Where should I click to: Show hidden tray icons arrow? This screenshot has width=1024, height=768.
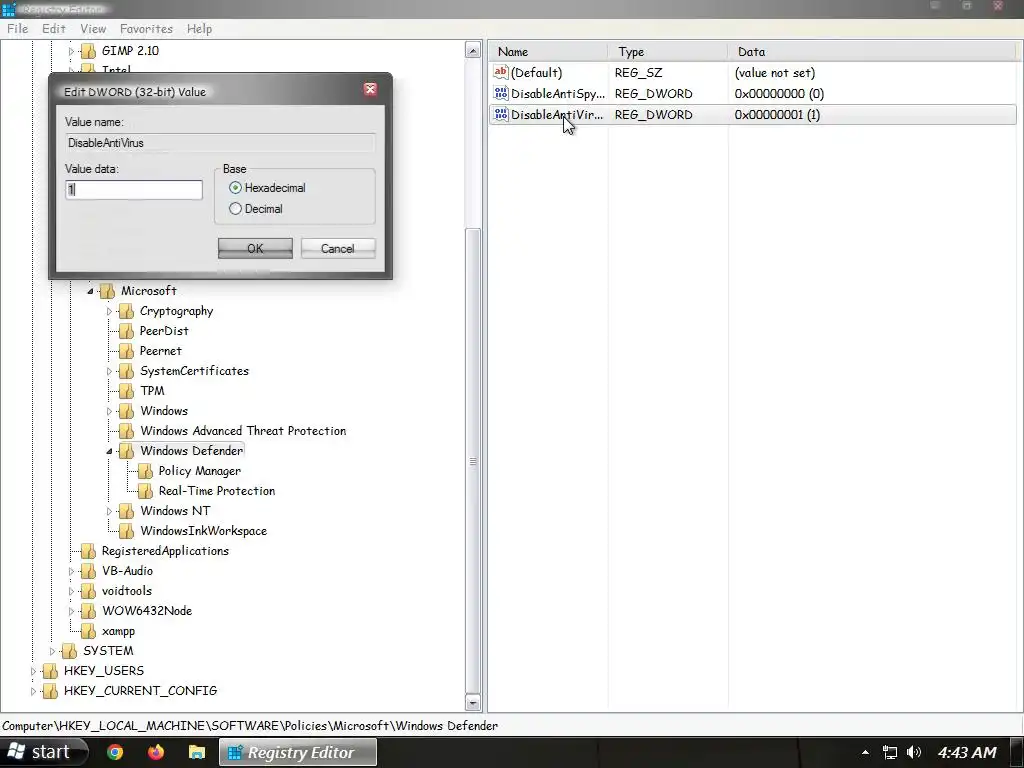point(865,752)
